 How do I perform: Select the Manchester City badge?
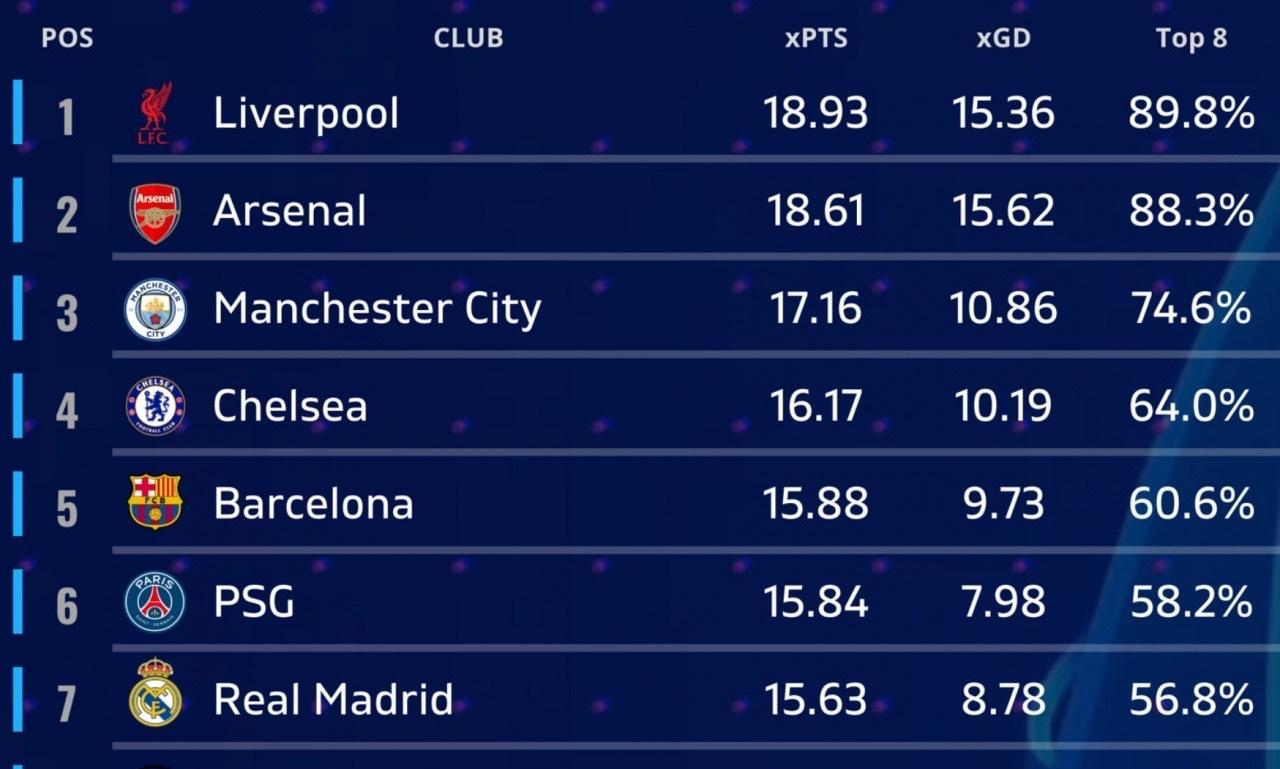155,310
